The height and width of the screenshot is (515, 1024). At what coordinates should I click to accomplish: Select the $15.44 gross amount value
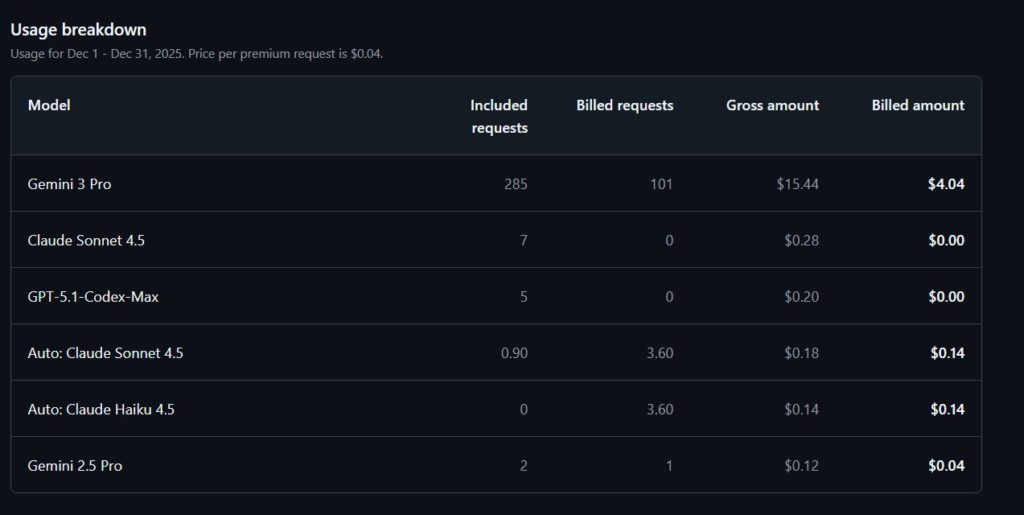click(x=797, y=184)
